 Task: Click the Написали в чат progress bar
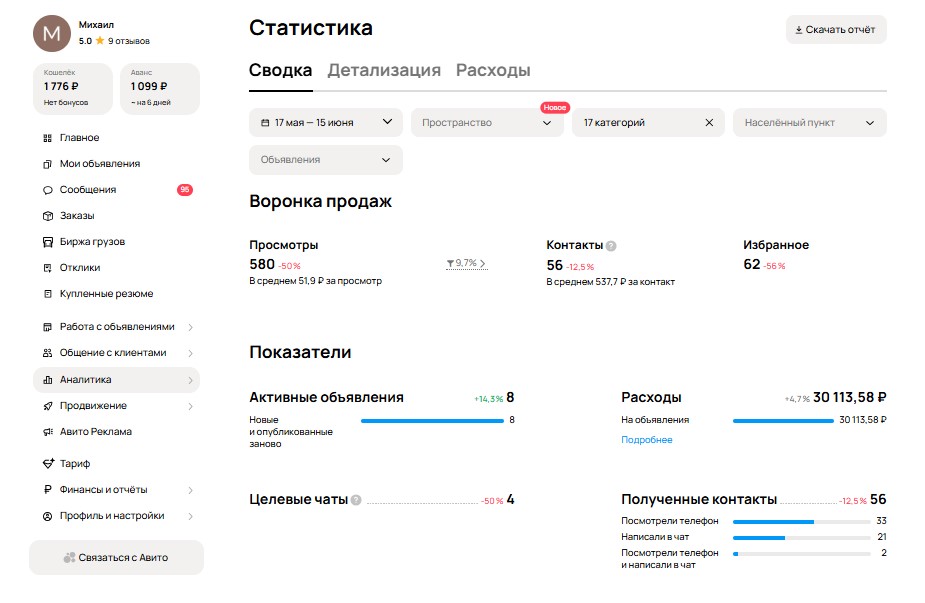[x=801, y=538]
